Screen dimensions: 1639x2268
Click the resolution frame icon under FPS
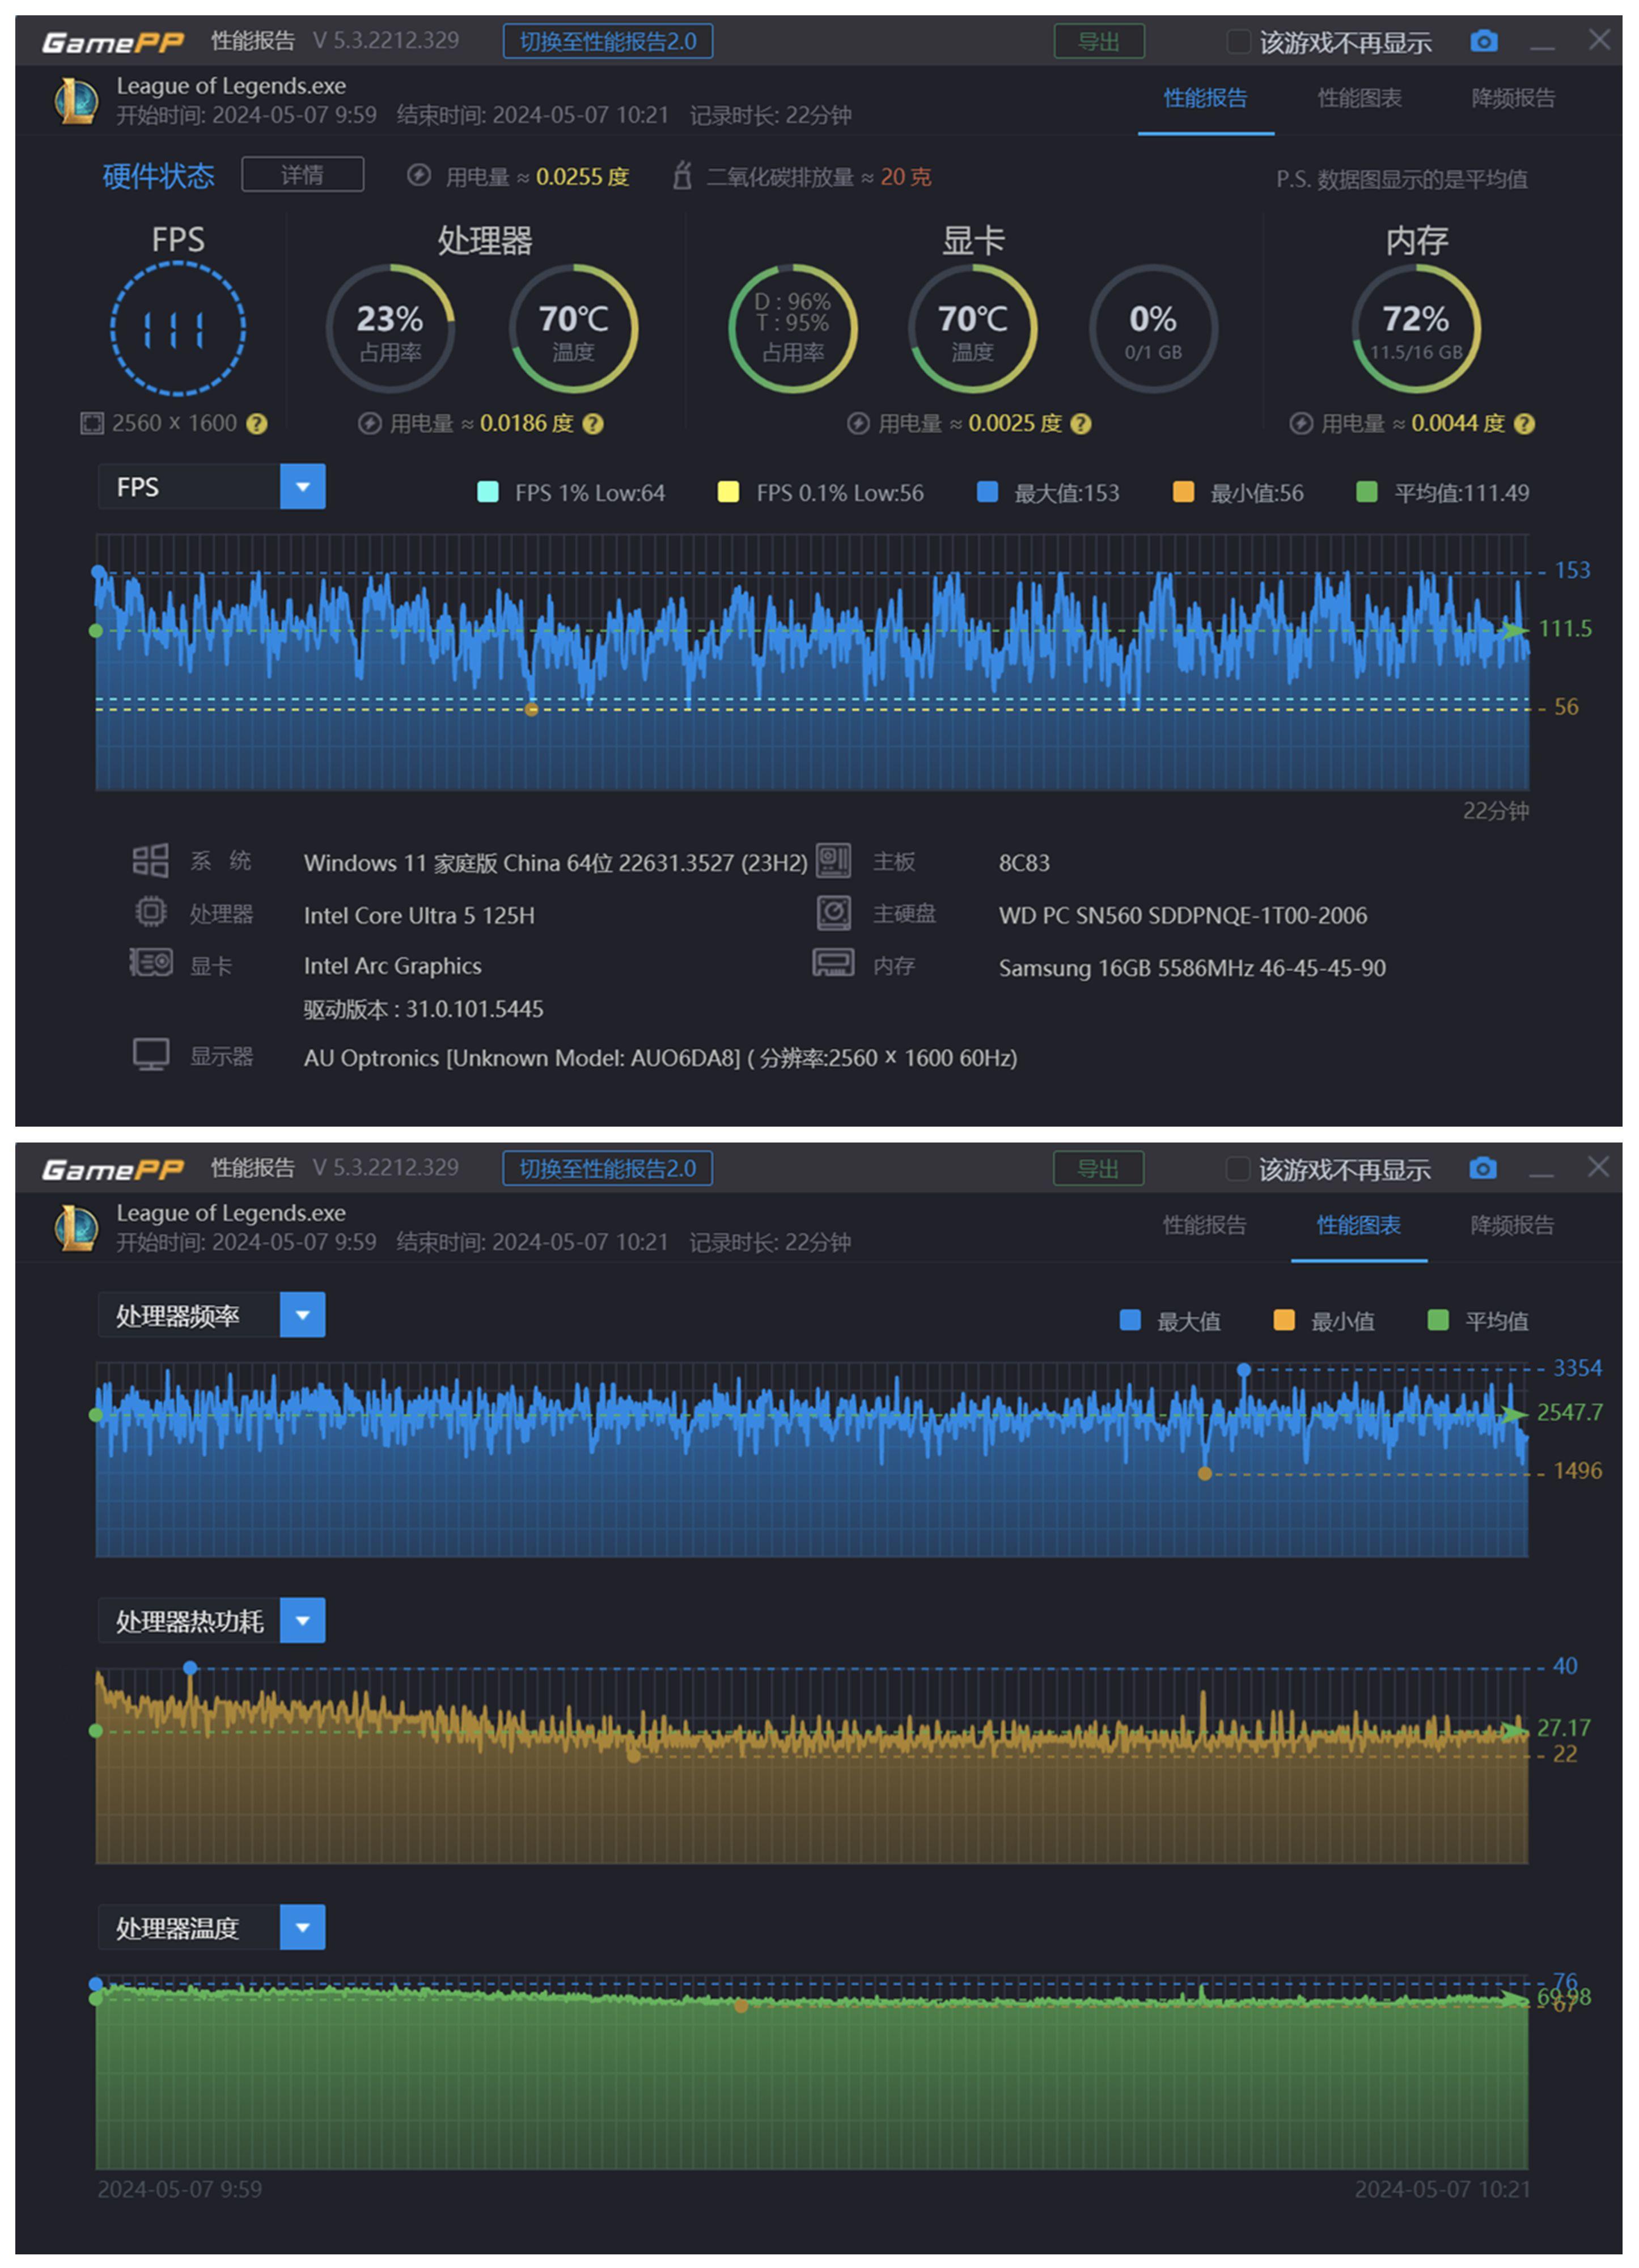pos(91,424)
